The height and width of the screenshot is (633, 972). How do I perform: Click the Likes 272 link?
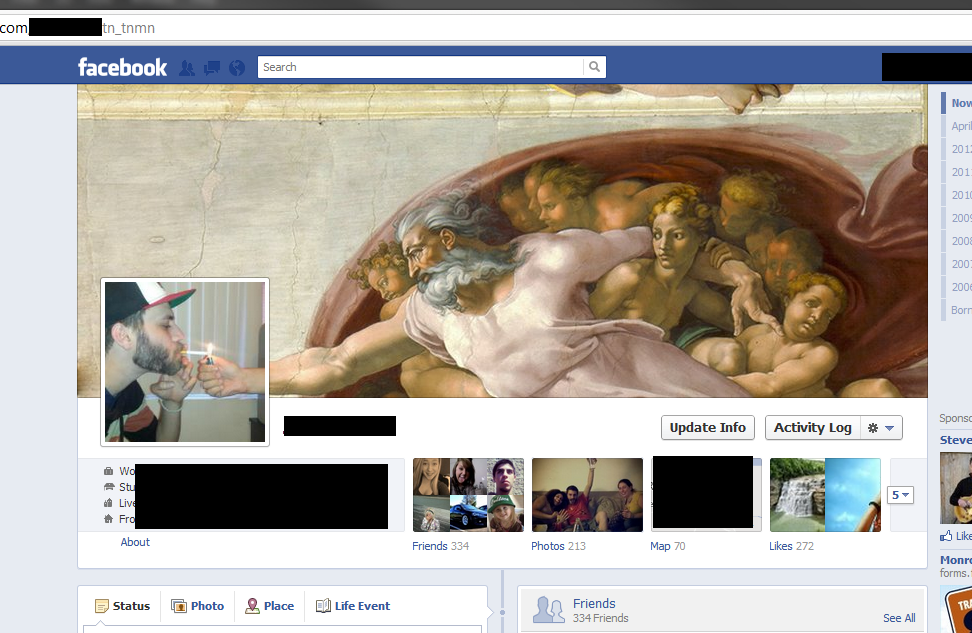(x=791, y=546)
